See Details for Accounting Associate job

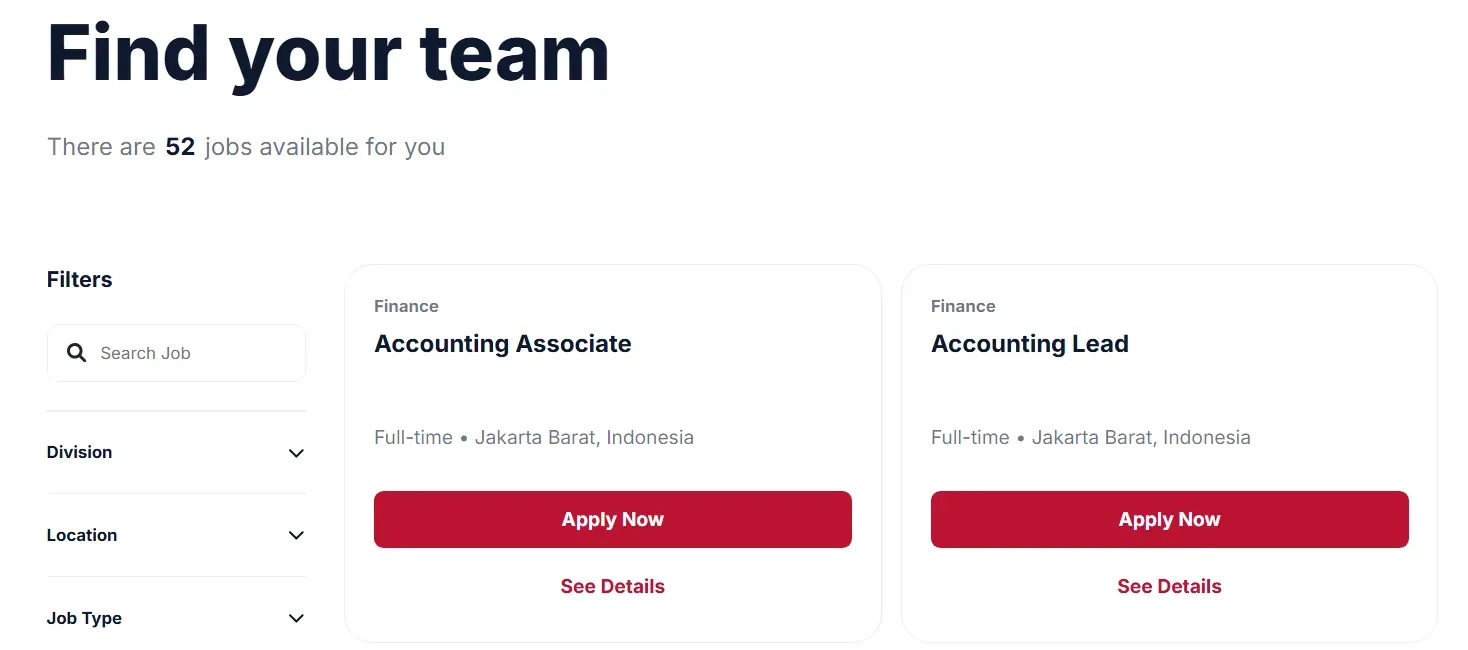coord(612,586)
